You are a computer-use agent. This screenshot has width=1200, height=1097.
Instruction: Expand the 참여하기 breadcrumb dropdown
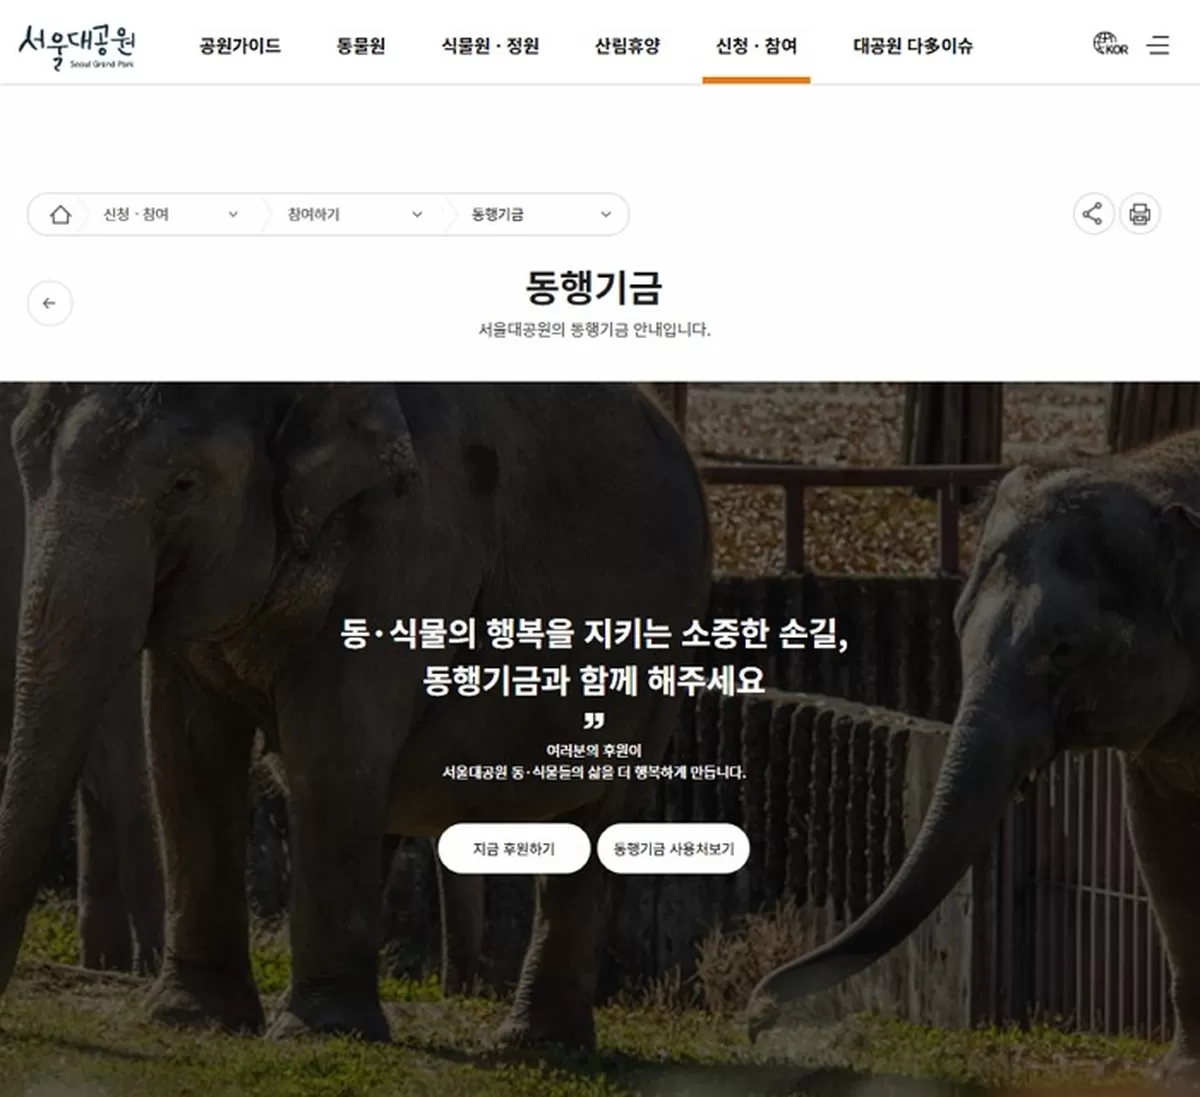pos(355,214)
